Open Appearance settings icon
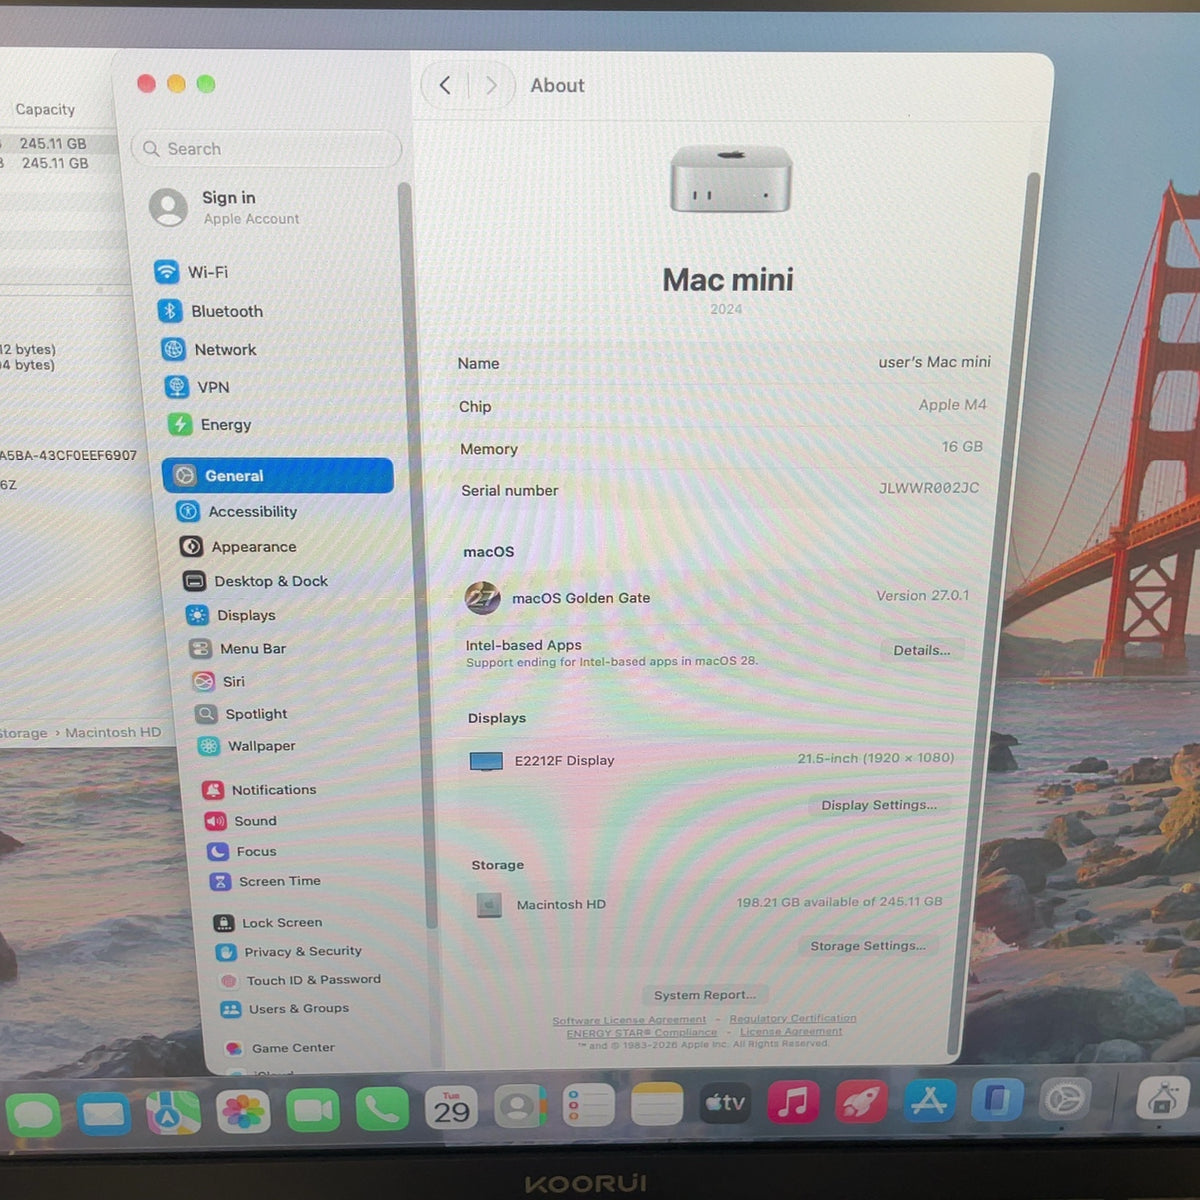 [191, 546]
